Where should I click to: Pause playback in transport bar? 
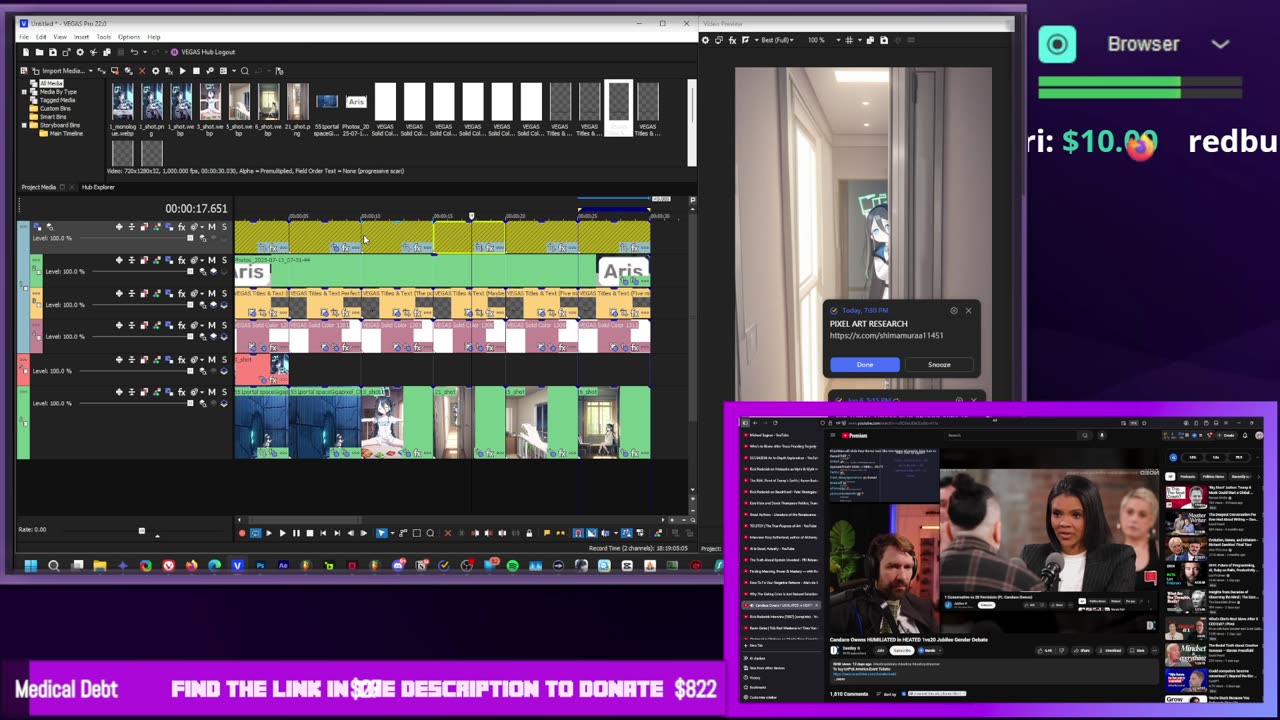click(296, 533)
